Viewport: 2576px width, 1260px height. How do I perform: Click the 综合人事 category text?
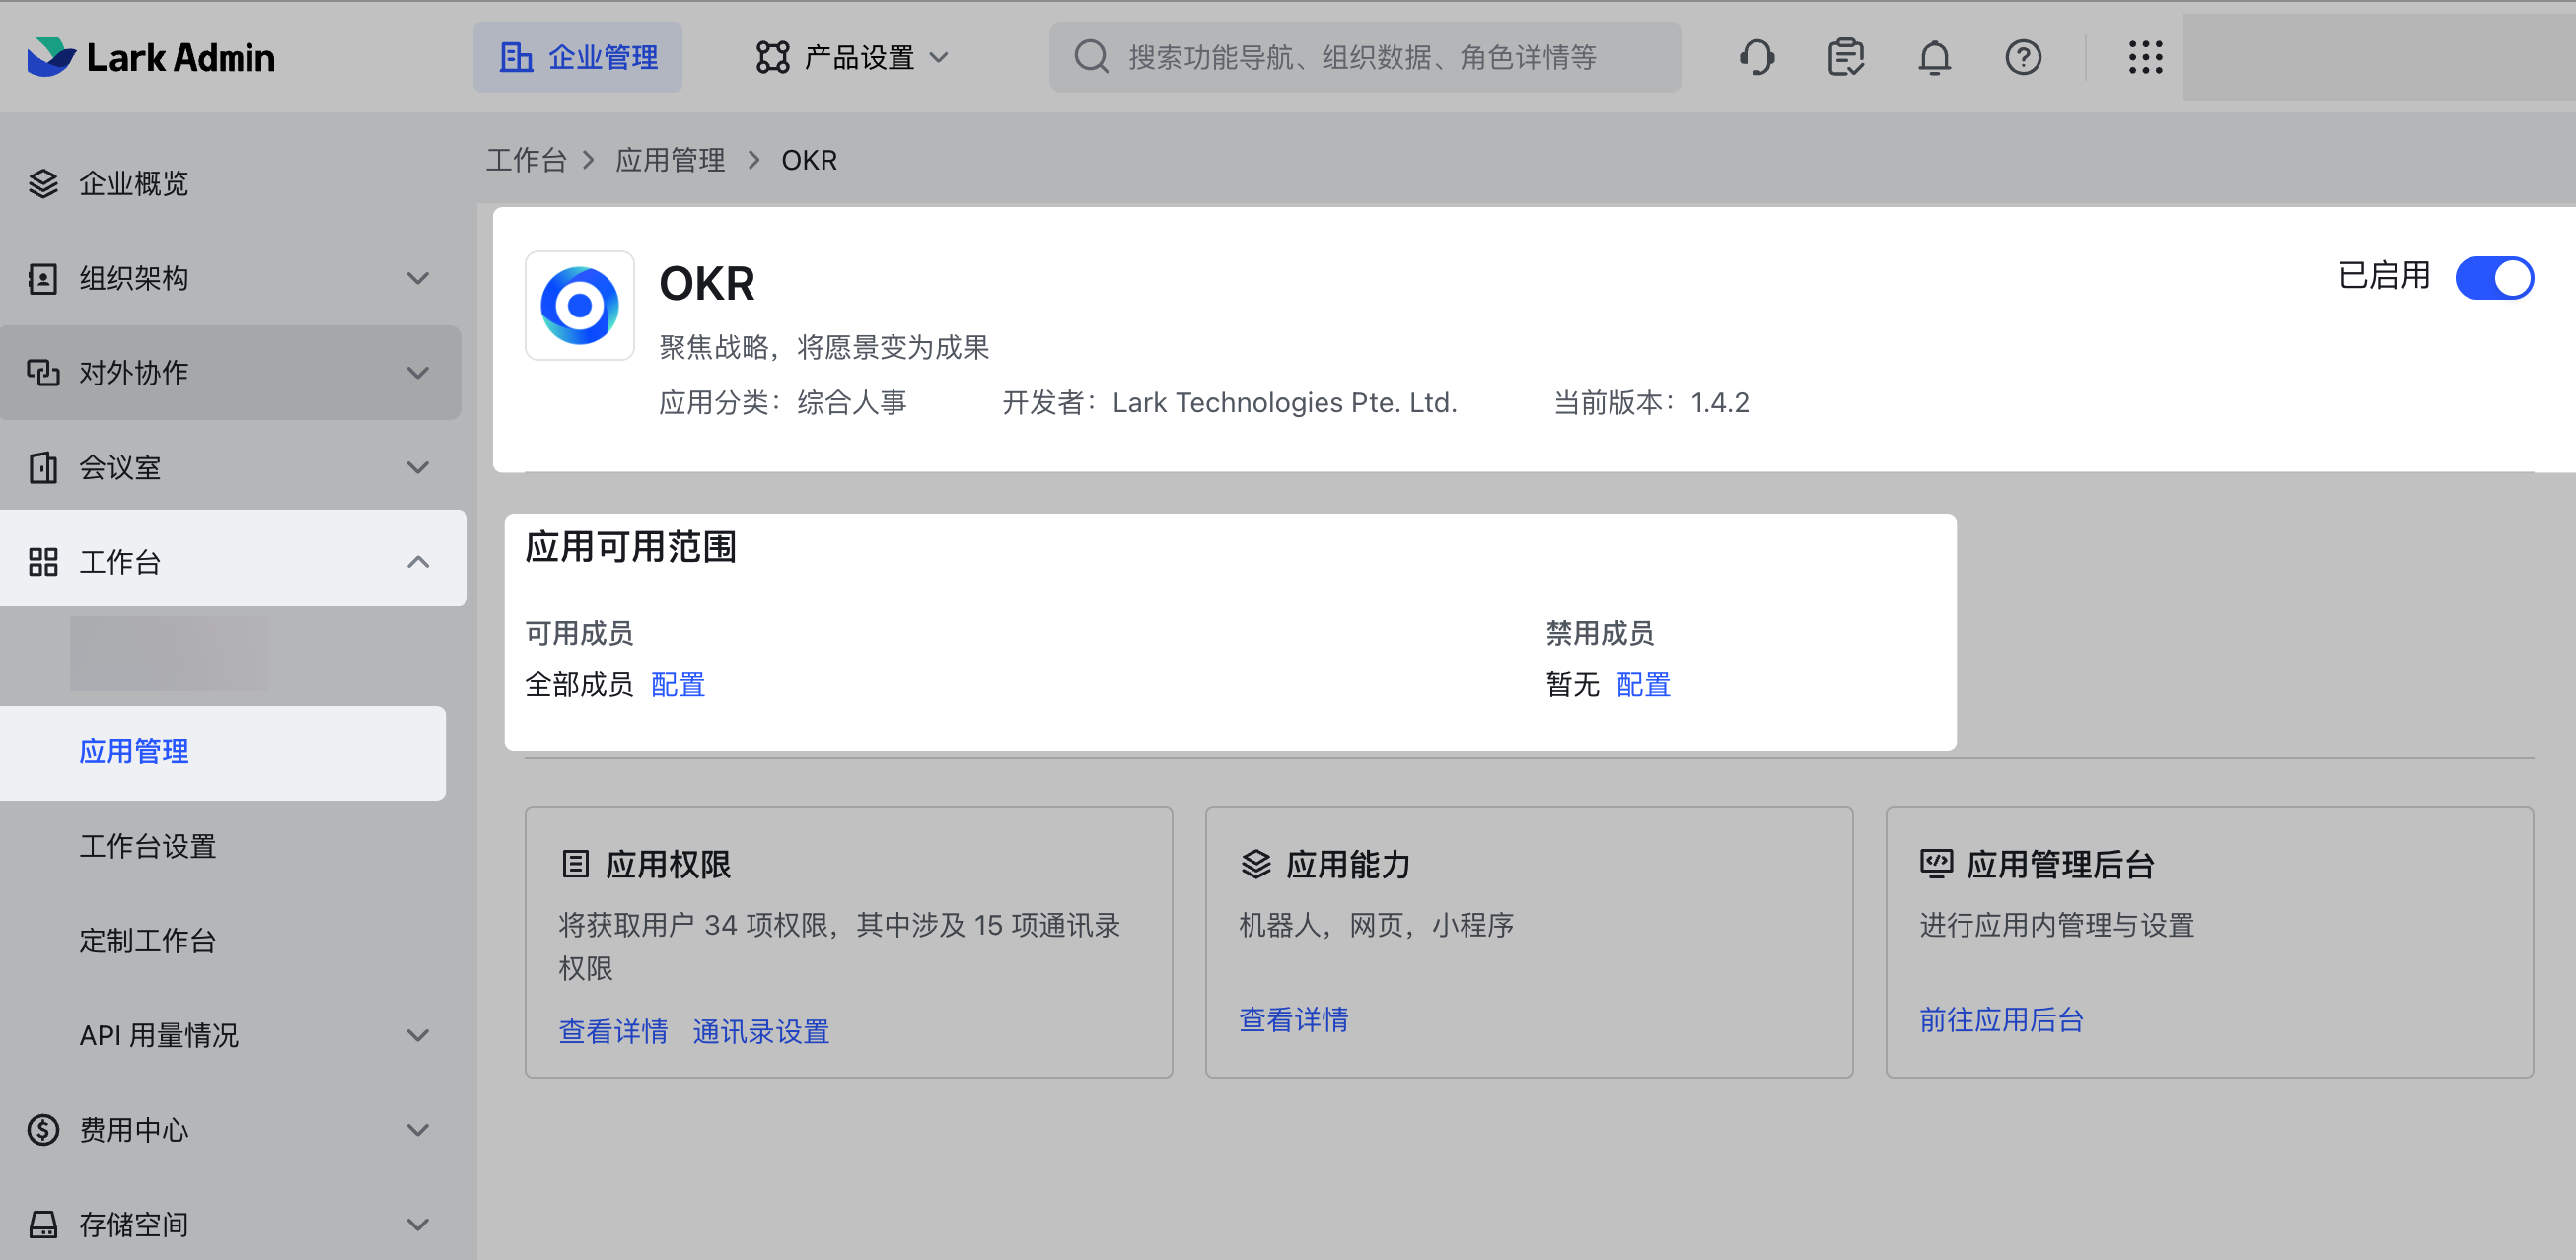pyautogui.click(x=852, y=402)
